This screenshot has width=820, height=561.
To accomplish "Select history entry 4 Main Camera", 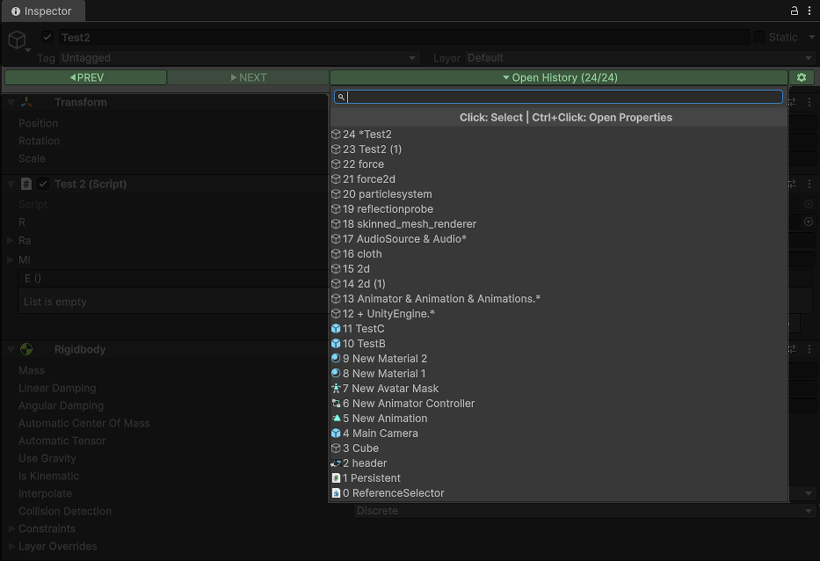I will 380,433.
